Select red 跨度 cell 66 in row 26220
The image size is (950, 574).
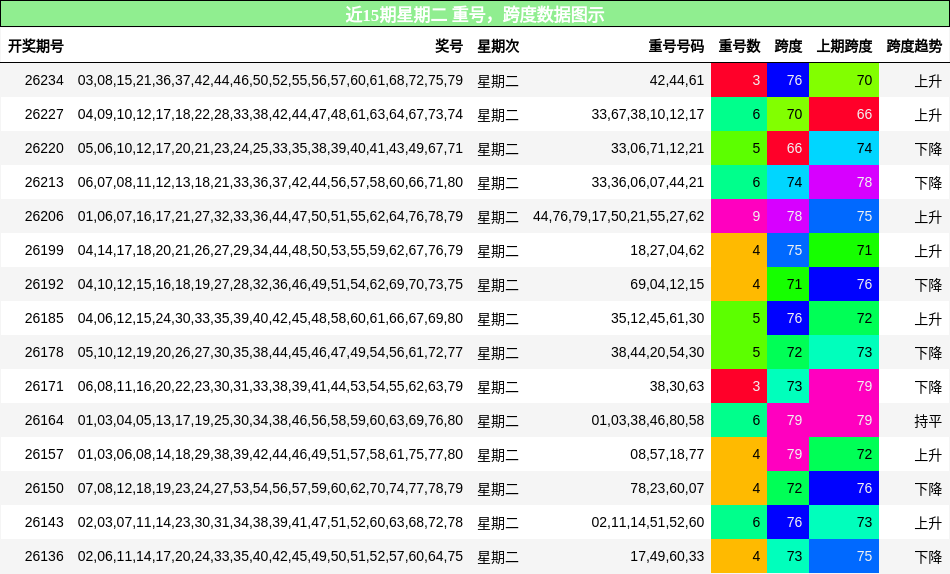788,148
